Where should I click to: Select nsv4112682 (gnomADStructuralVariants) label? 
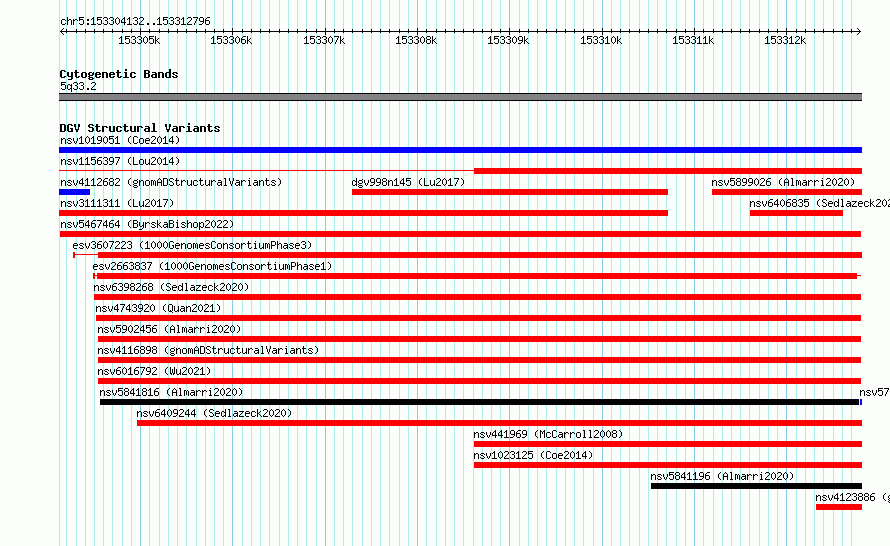(x=171, y=182)
